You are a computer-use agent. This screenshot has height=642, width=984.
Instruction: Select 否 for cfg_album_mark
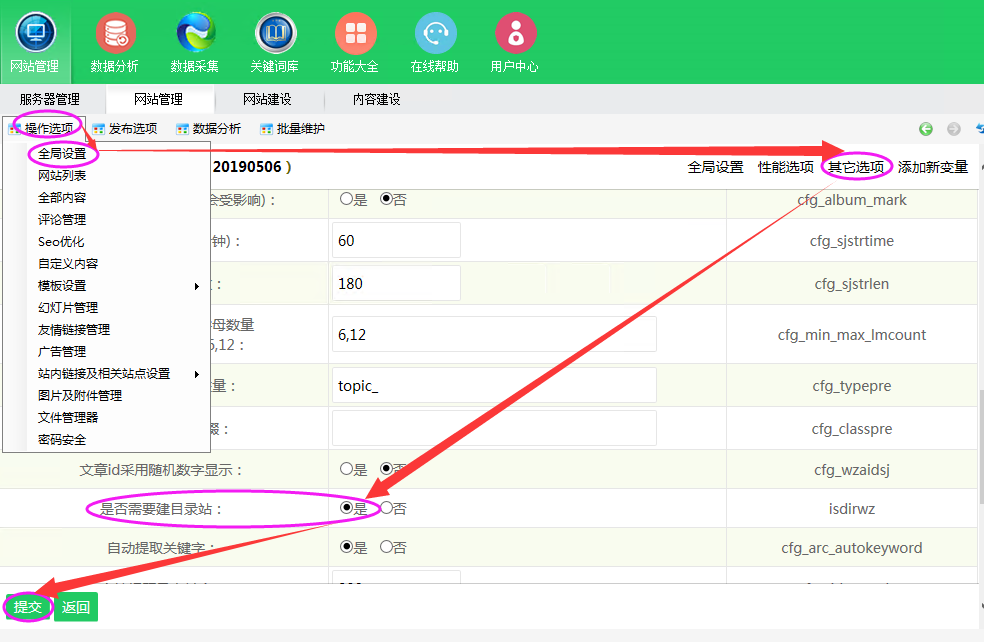click(386, 199)
